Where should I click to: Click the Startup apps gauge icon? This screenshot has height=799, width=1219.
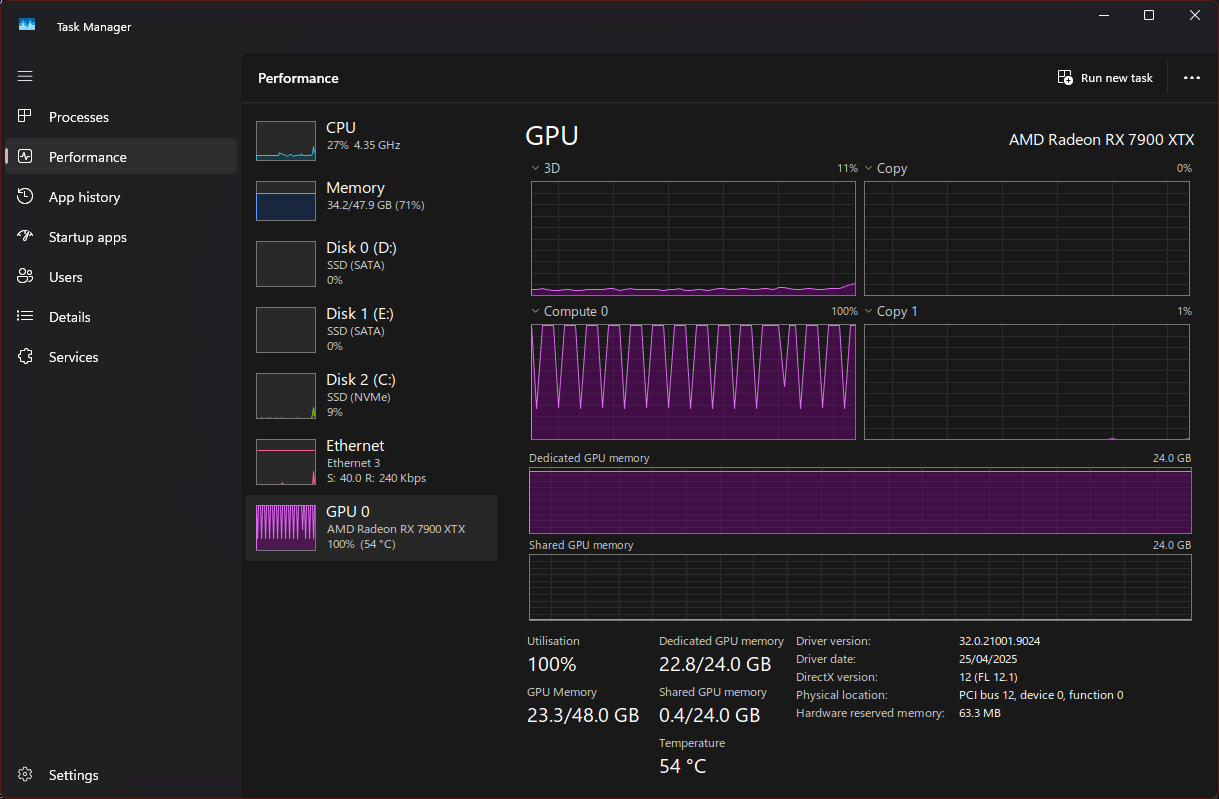[25, 237]
